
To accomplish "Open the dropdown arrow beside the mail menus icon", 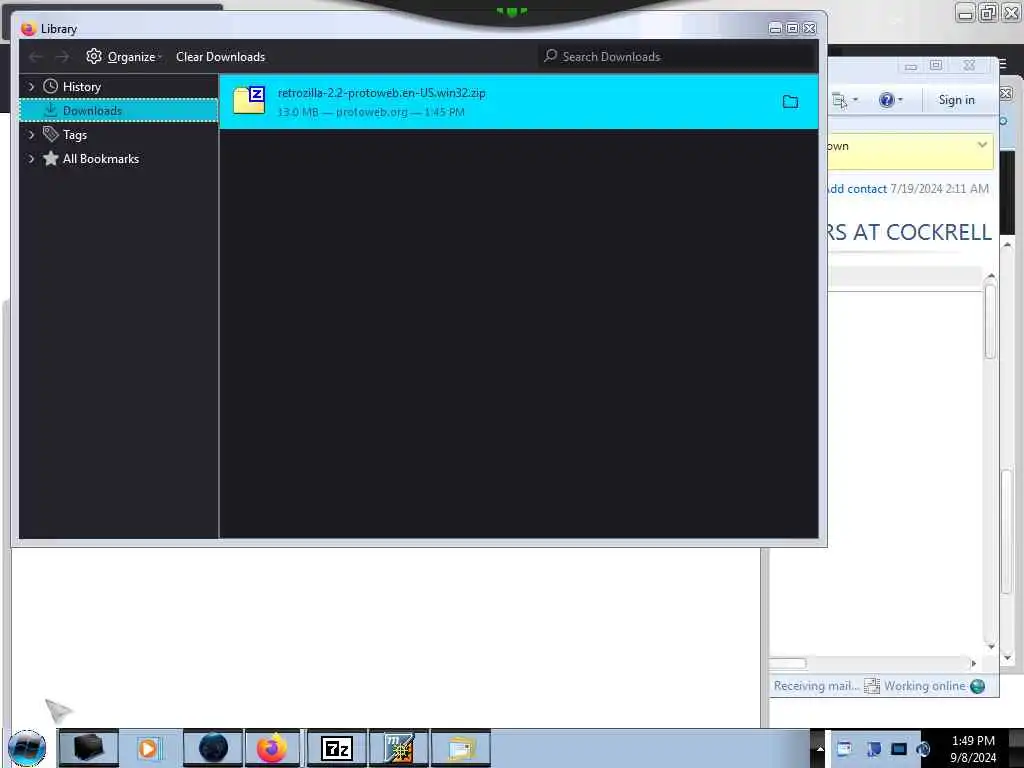I will click(x=856, y=100).
